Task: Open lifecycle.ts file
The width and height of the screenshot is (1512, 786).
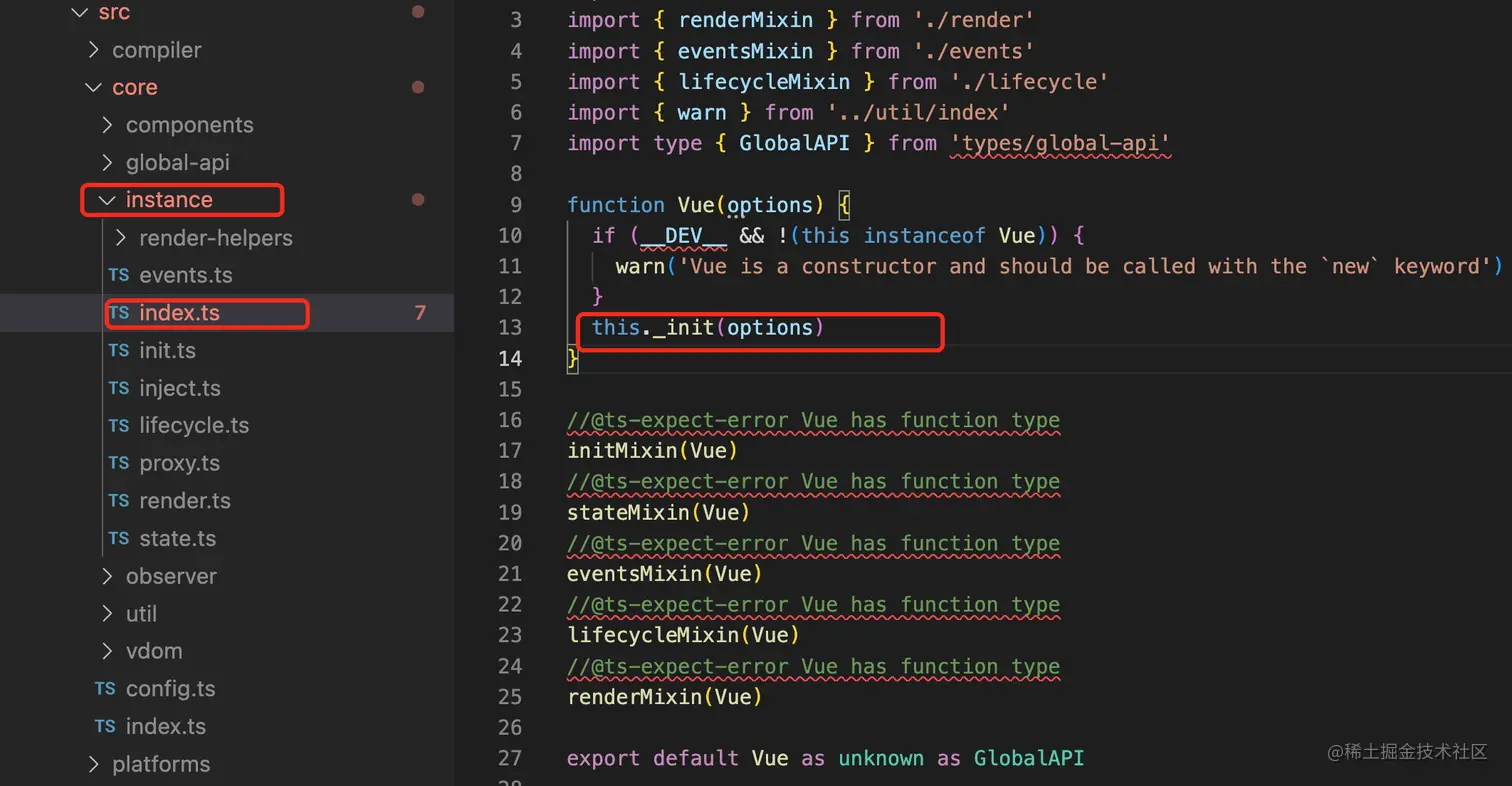Action: [x=194, y=425]
